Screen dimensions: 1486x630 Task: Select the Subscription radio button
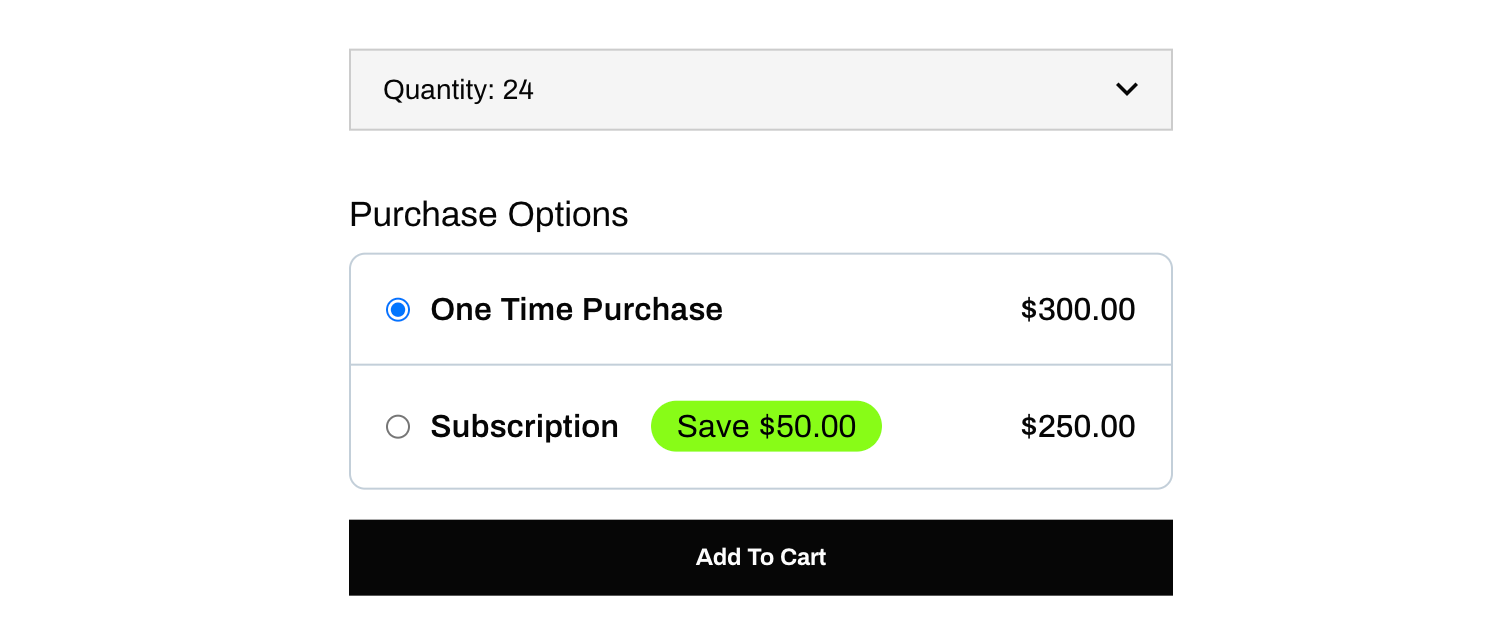pos(398,427)
